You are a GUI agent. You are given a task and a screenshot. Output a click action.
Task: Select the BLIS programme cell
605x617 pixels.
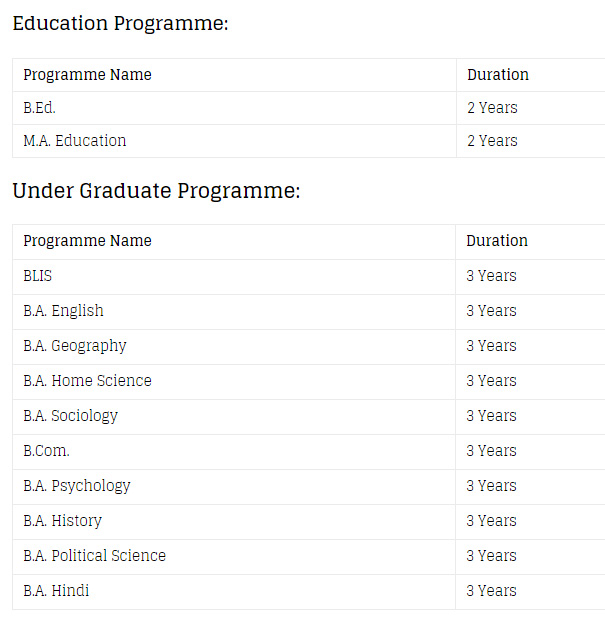(234, 277)
